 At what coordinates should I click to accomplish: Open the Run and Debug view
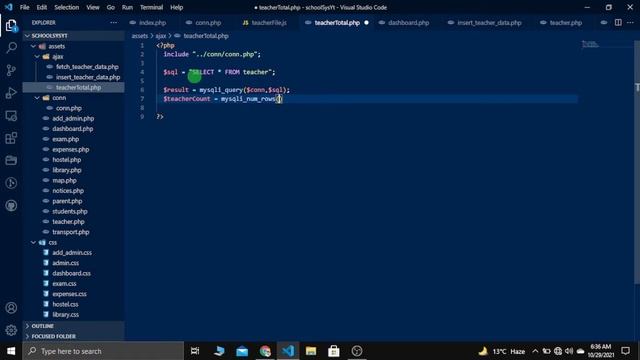pyautogui.click(x=11, y=93)
